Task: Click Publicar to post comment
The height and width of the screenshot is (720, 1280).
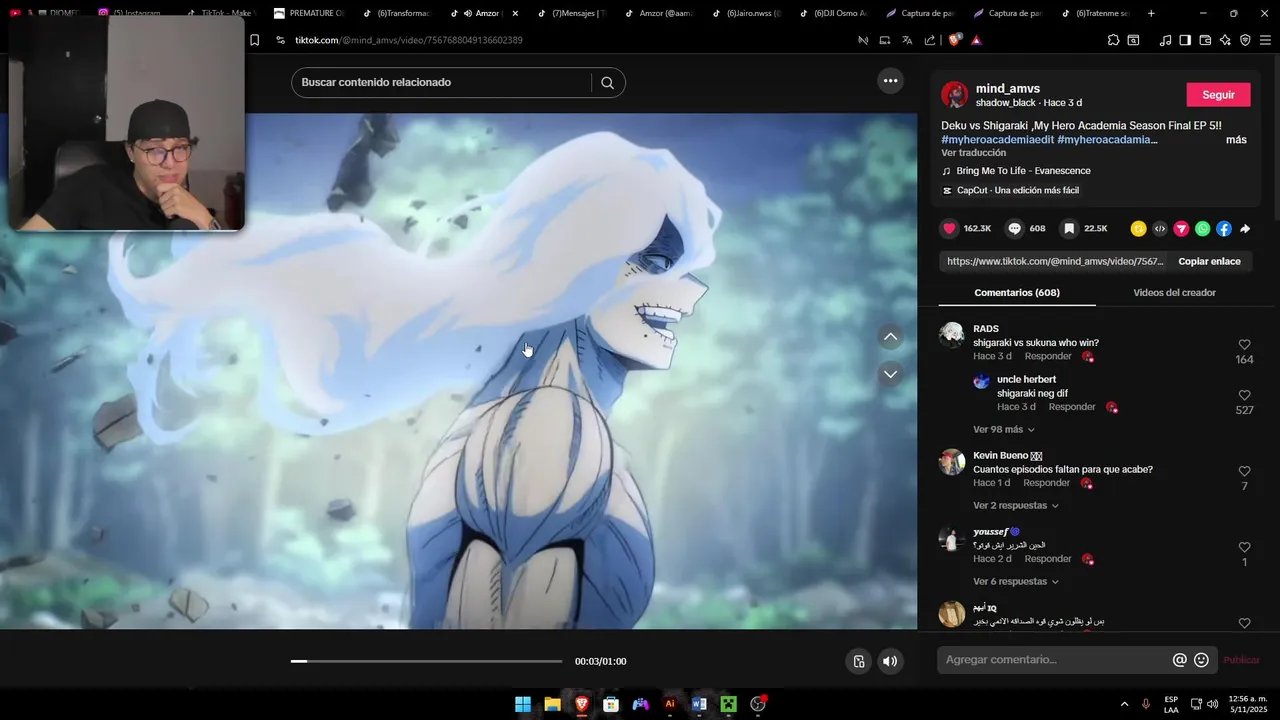Action: click(1241, 660)
